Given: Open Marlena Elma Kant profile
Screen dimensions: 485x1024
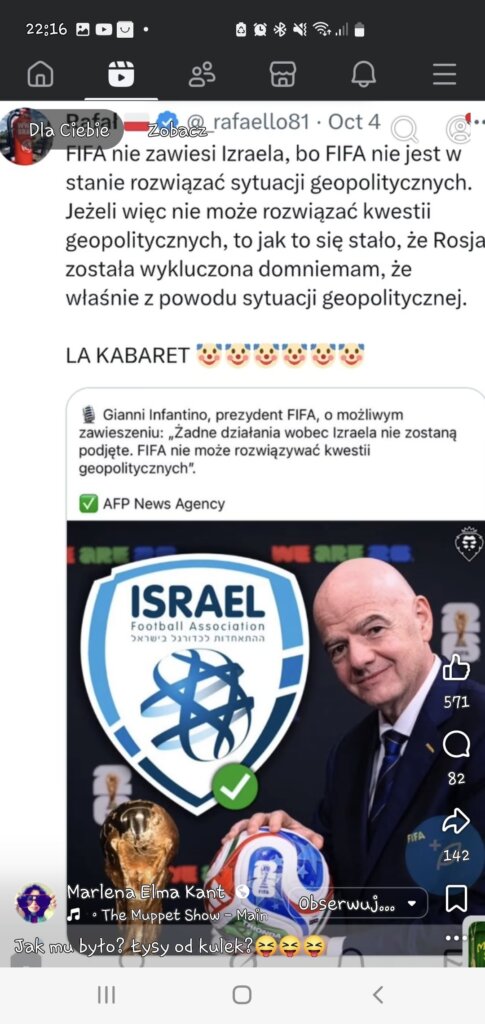Looking at the screenshot, I should tap(146, 891).
